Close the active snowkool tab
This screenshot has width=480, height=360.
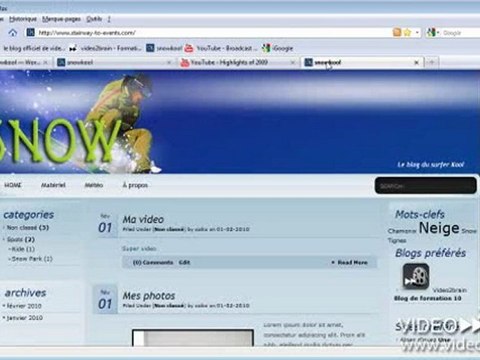tap(416, 62)
